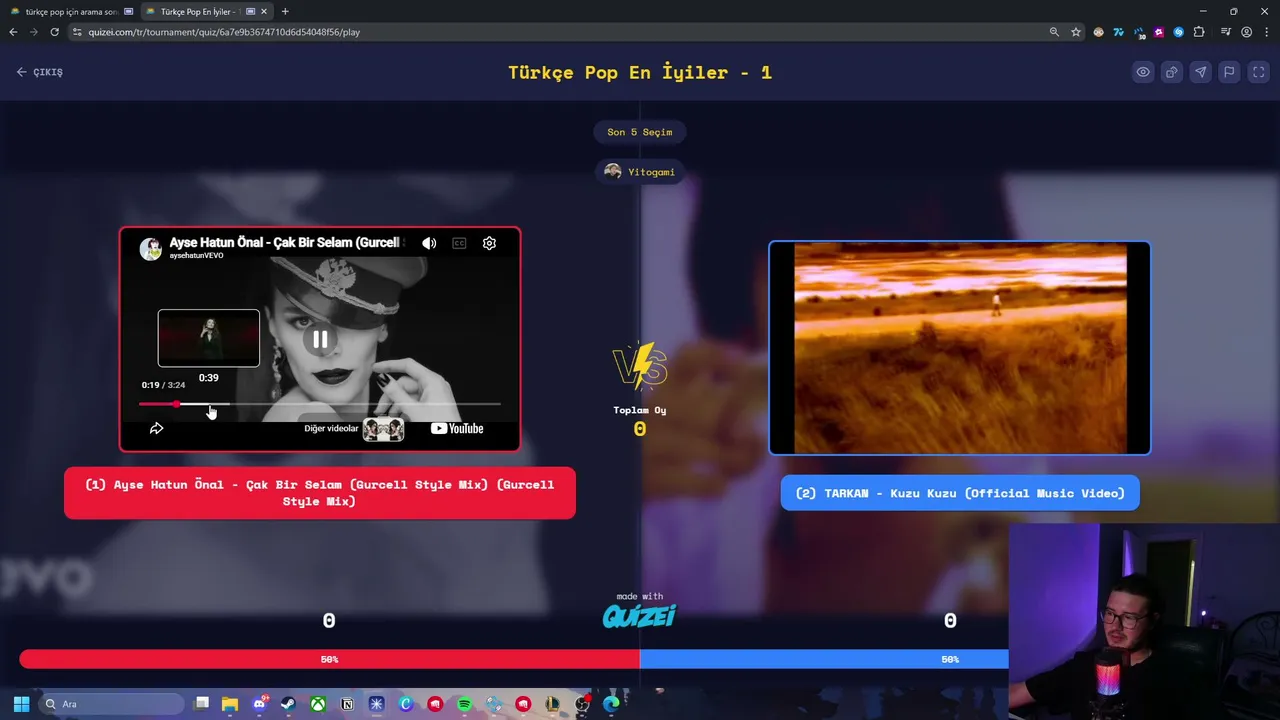1280x720 pixels.
Task: Open the Ayse Hatun Önal video title link
Action: [284, 243]
